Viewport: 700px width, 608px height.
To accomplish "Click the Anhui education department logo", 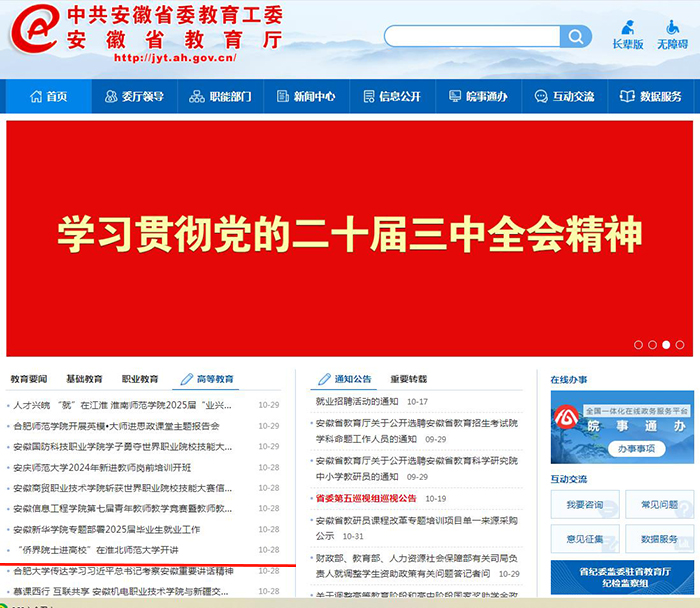I will [x=32, y=34].
